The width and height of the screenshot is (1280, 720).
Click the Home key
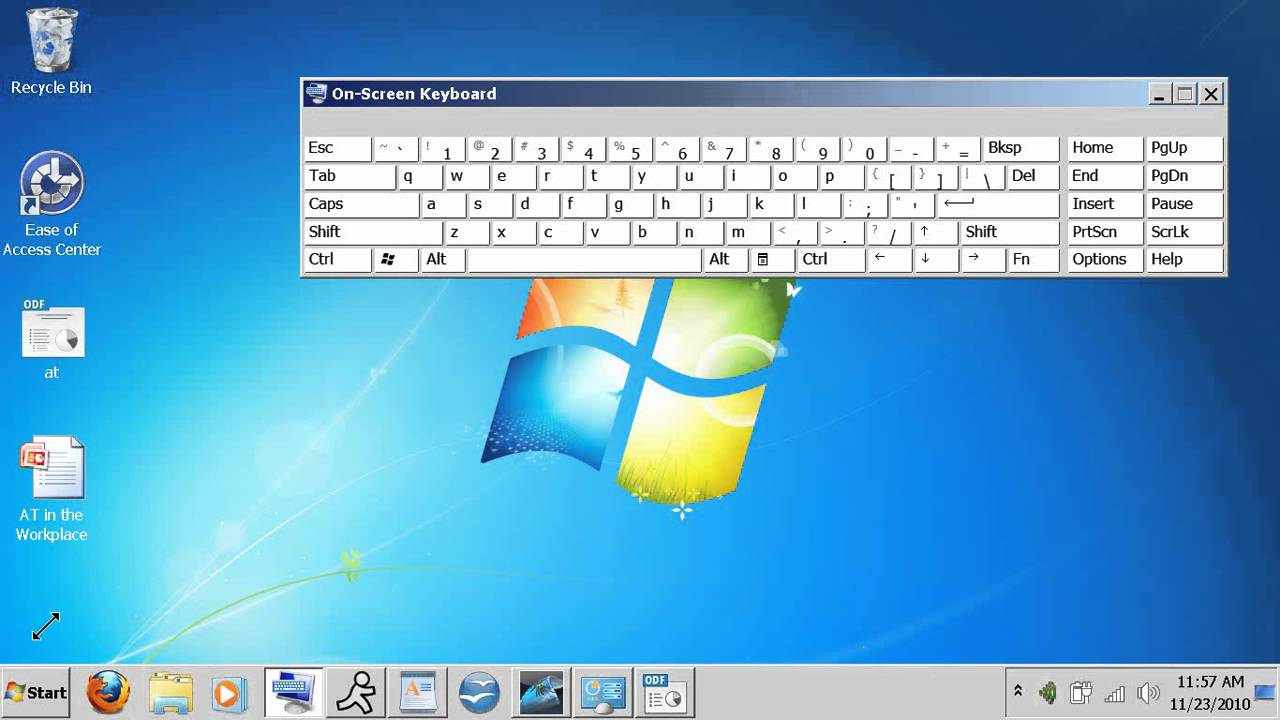click(x=1106, y=148)
